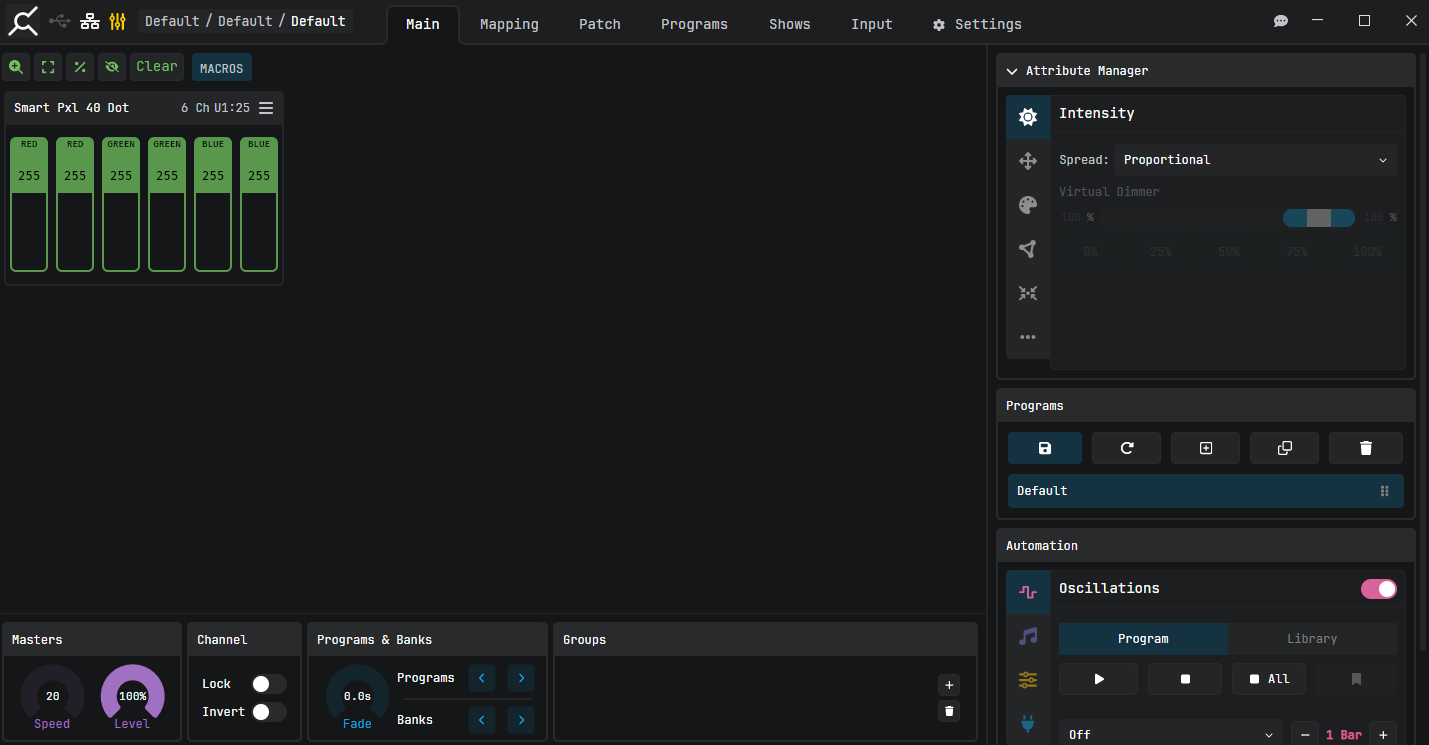The width and height of the screenshot is (1429, 745).
Task: Open the oscillation Off dropdown
Action: click(x=1170, y=735)
